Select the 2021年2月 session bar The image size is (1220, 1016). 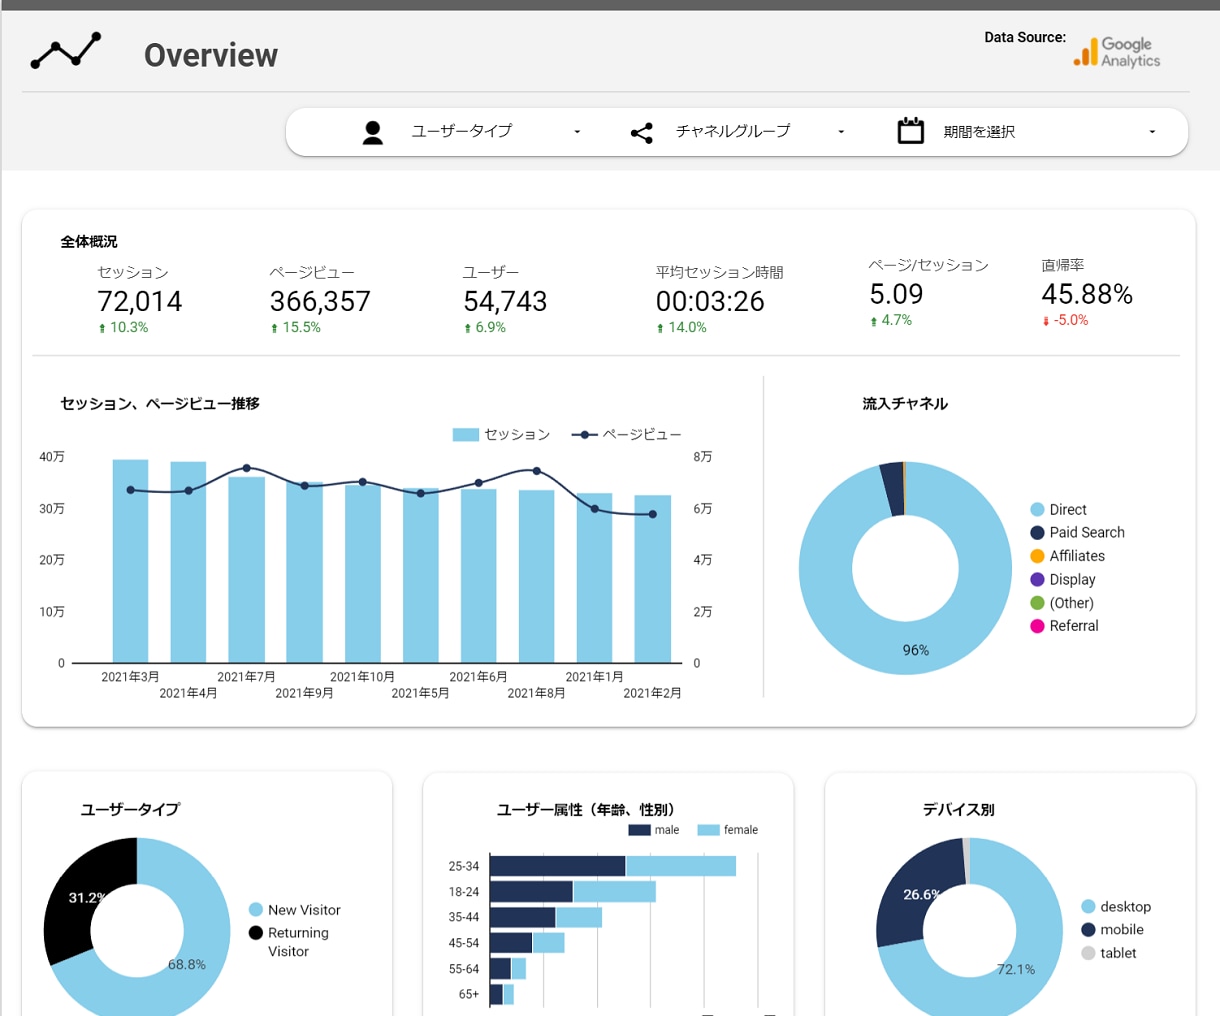(x=653, y=579)
